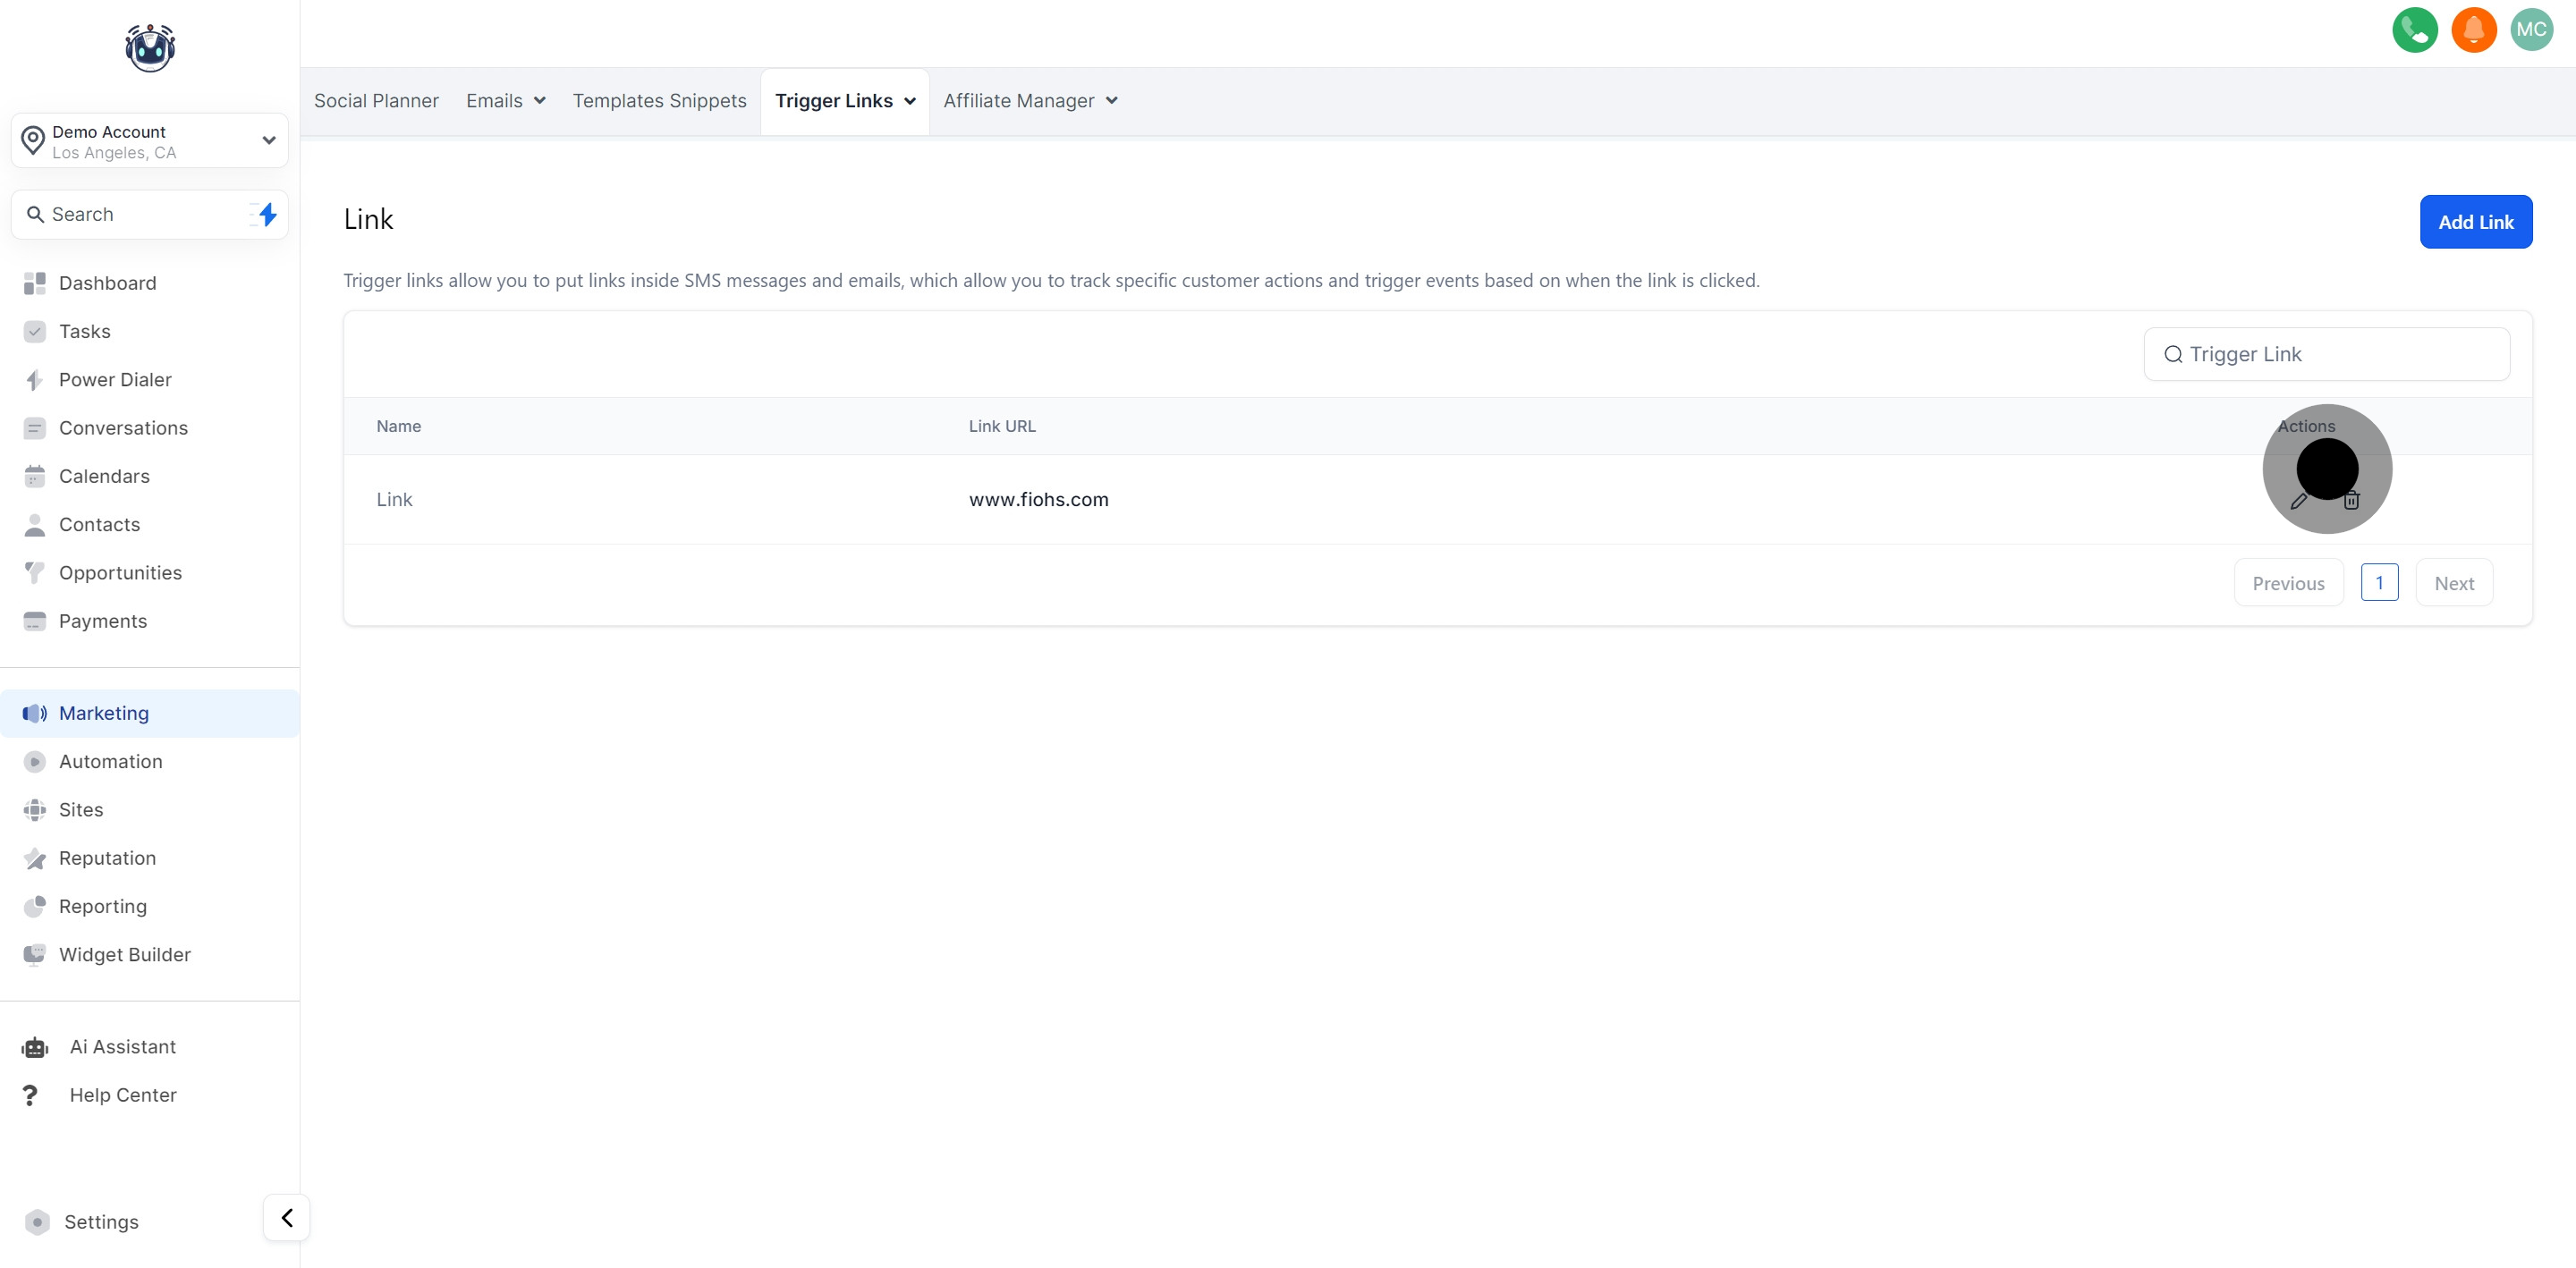The image size is (2576, 1268).
Task: Open Automation in the sidebar
Action: pos(110,762)
